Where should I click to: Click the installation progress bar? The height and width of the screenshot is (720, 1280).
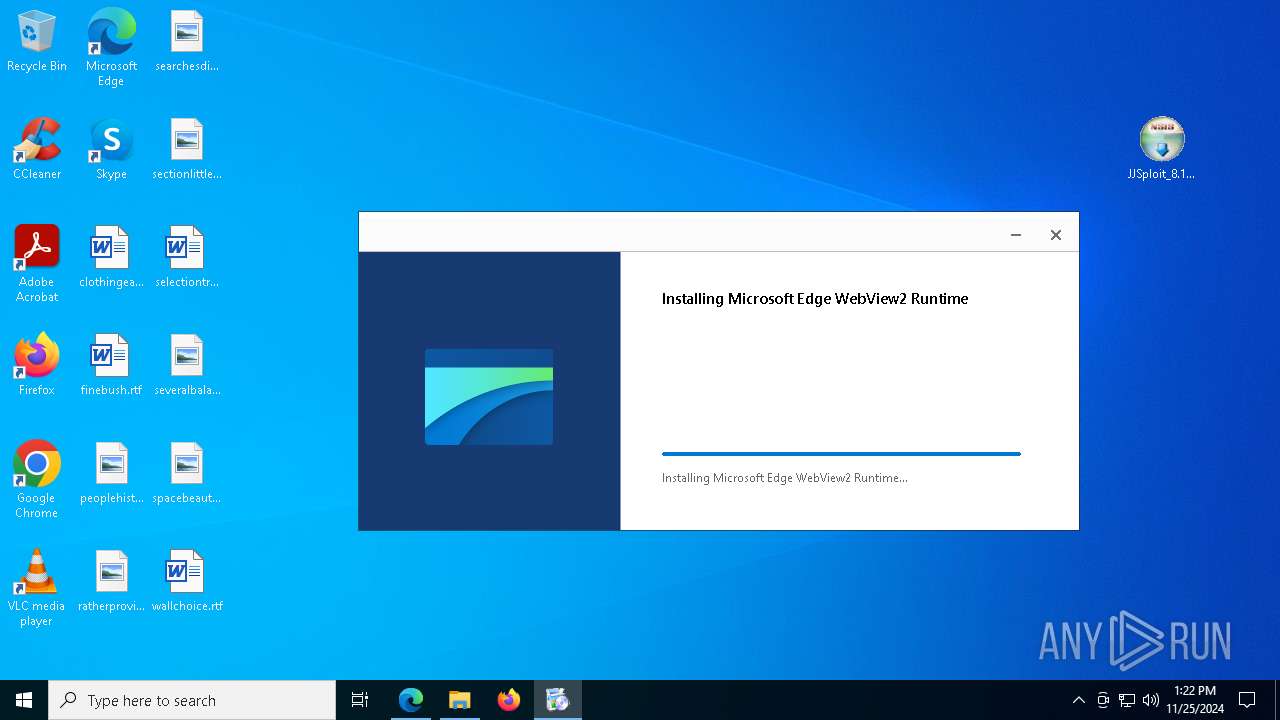pyautogui.click(x=841, y=454)
